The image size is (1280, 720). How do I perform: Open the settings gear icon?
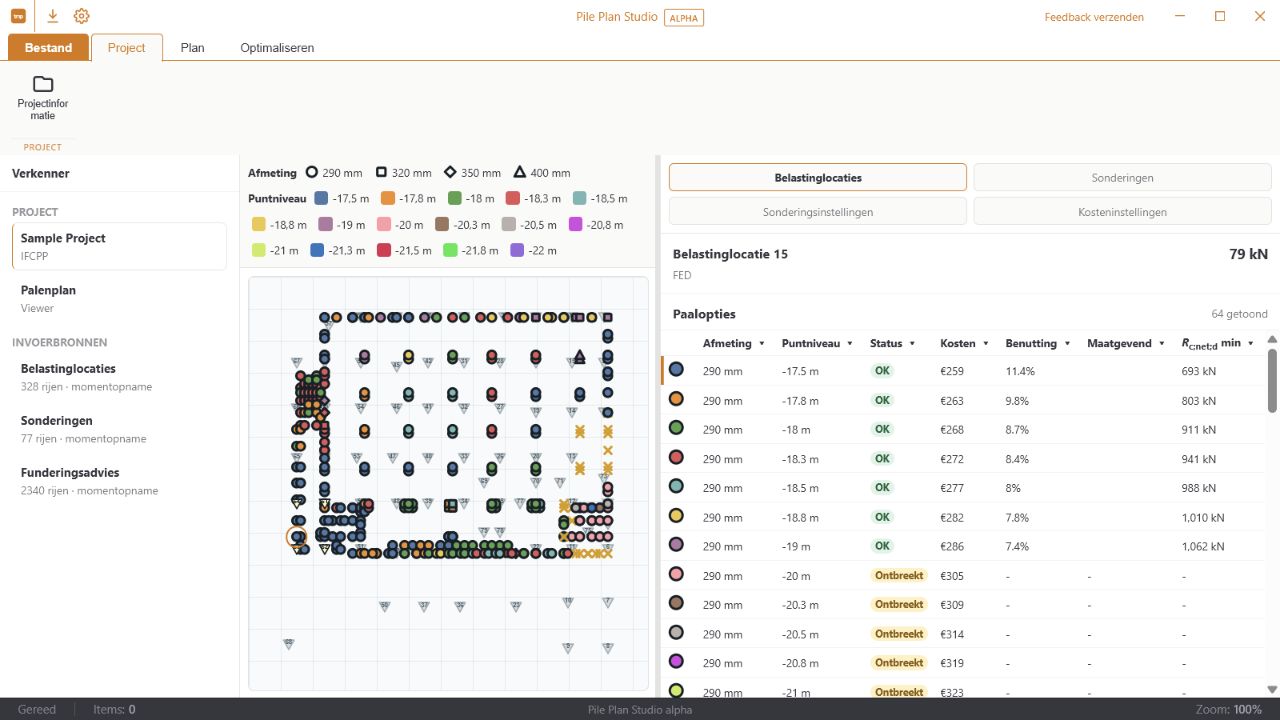[82, 16]
